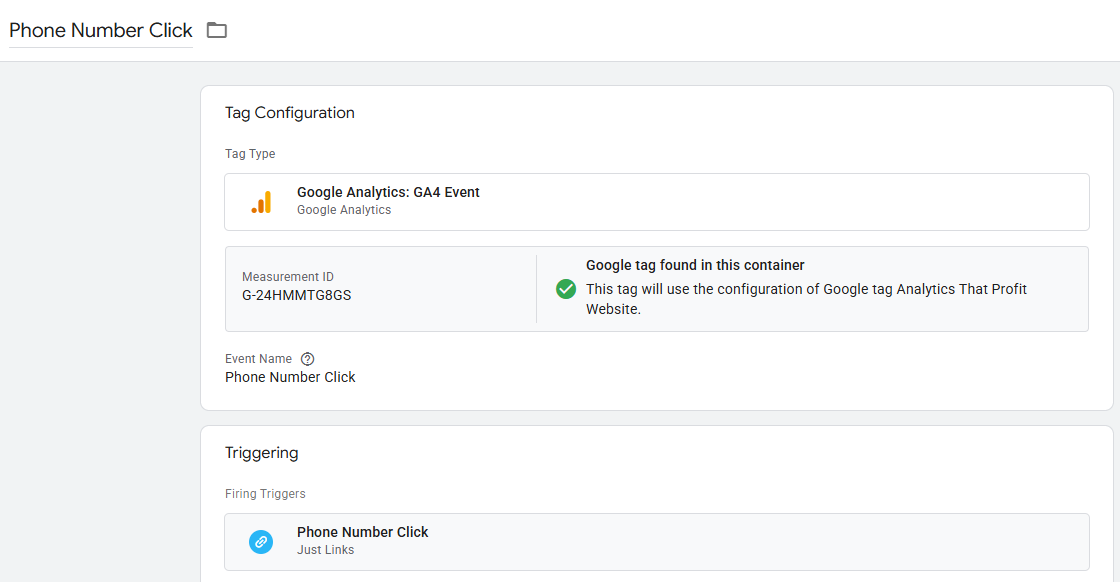
Task: Click the Just Links trigger label text
Action: (x=325, y=548)
